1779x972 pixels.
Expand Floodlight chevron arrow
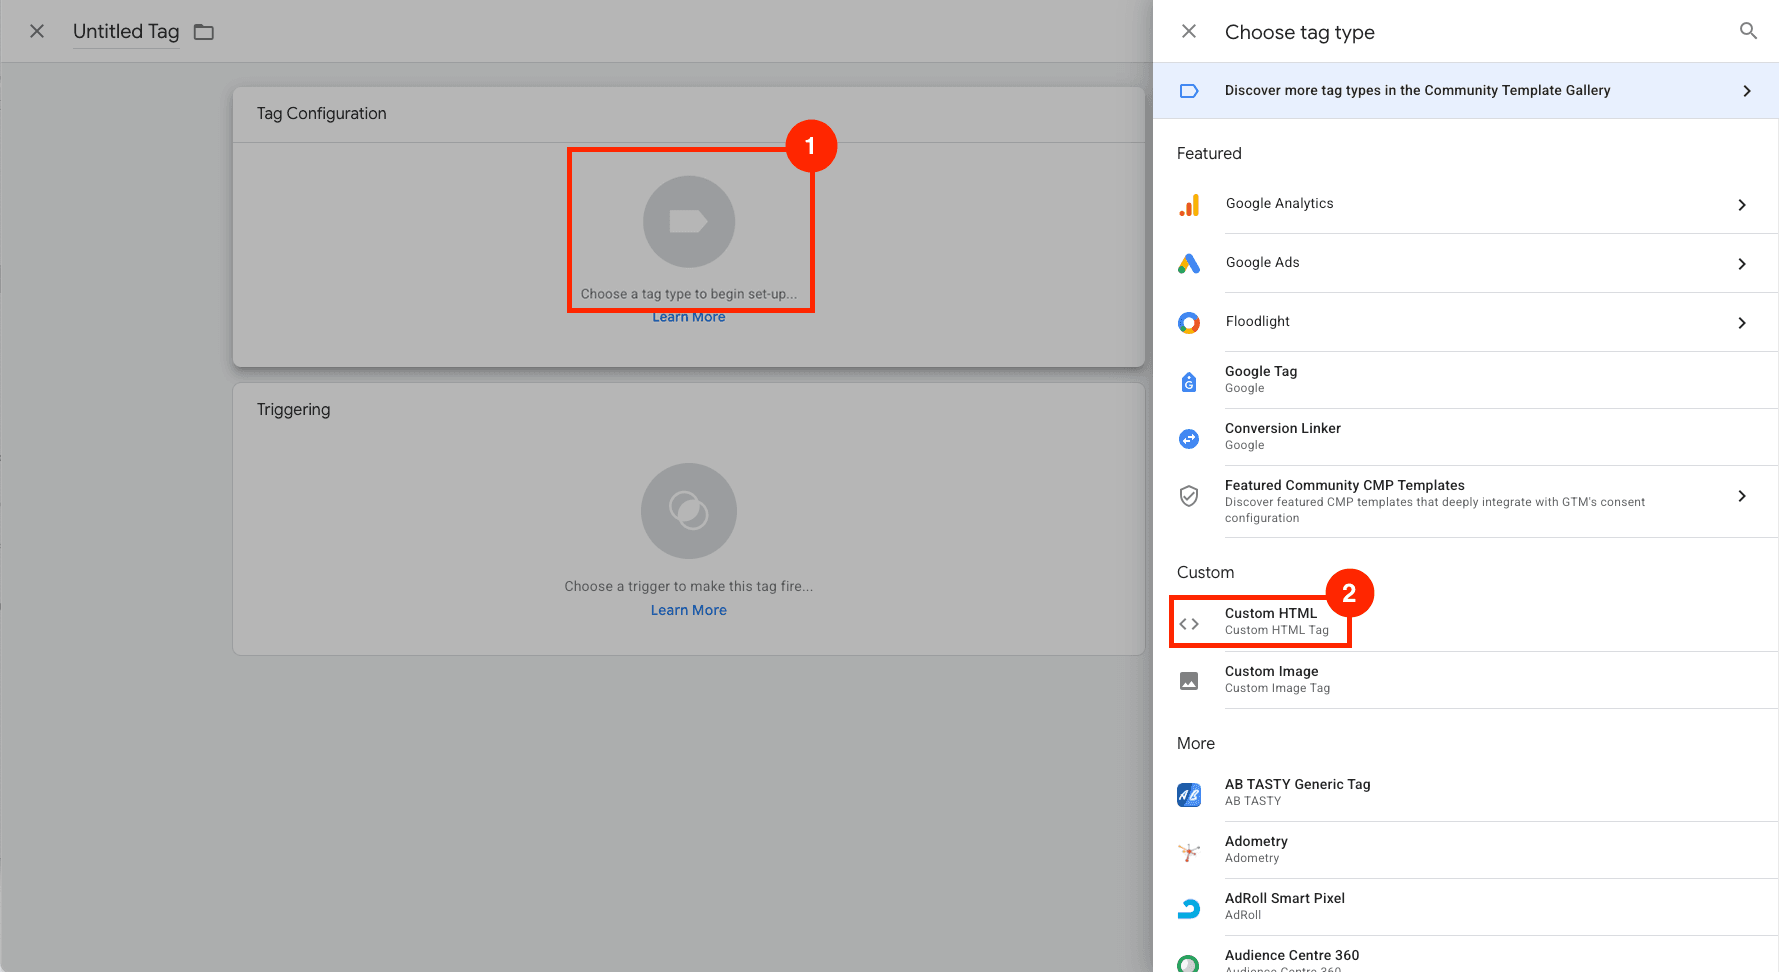[x=1742, y=323]
